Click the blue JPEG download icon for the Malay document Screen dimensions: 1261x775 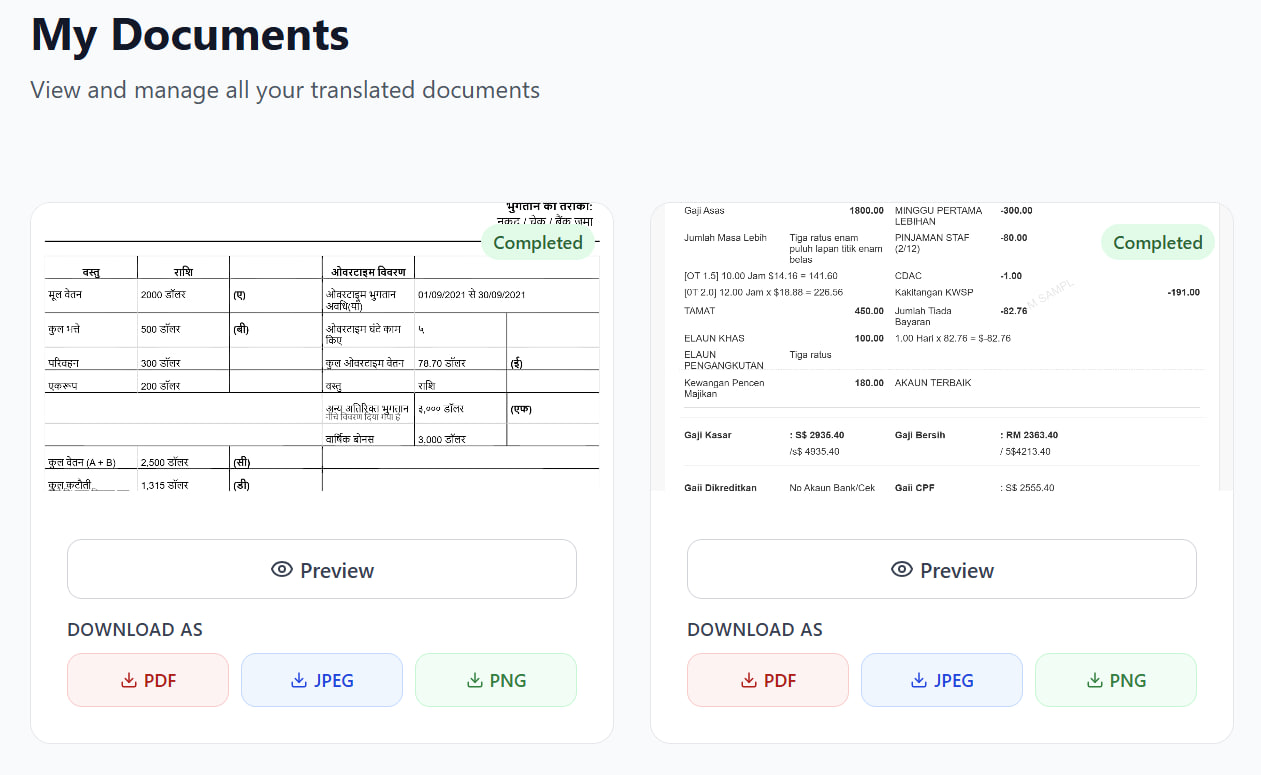click(918, 680)
